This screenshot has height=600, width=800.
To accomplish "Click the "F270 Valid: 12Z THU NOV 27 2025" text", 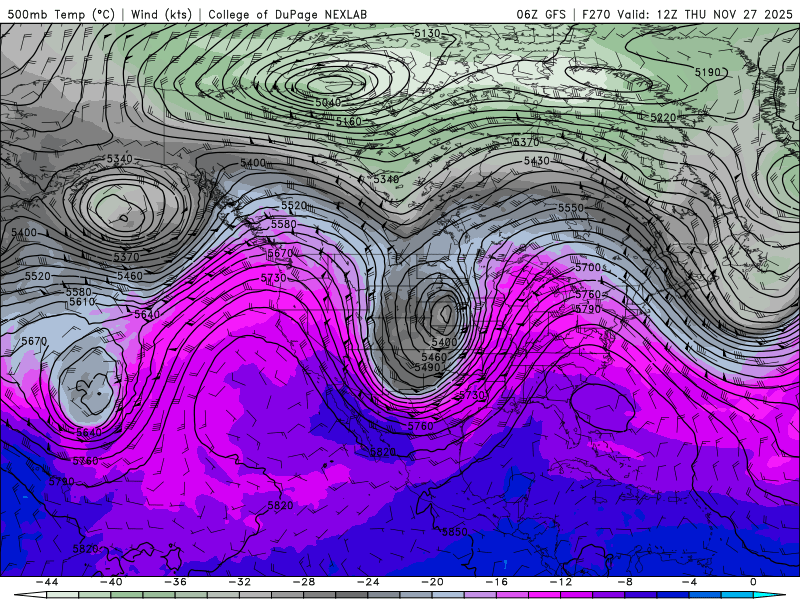I will coord(687,14).
